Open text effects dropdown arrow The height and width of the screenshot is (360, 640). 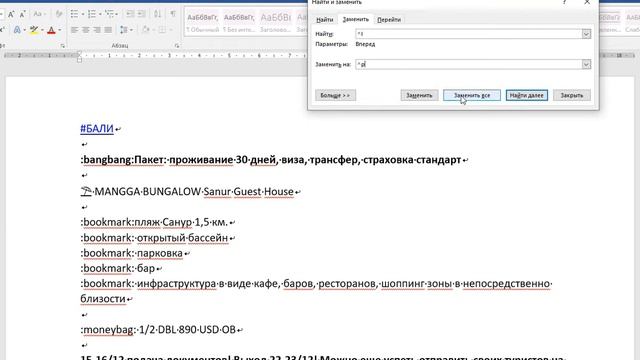pyautogui.click(x=24, y=30)
